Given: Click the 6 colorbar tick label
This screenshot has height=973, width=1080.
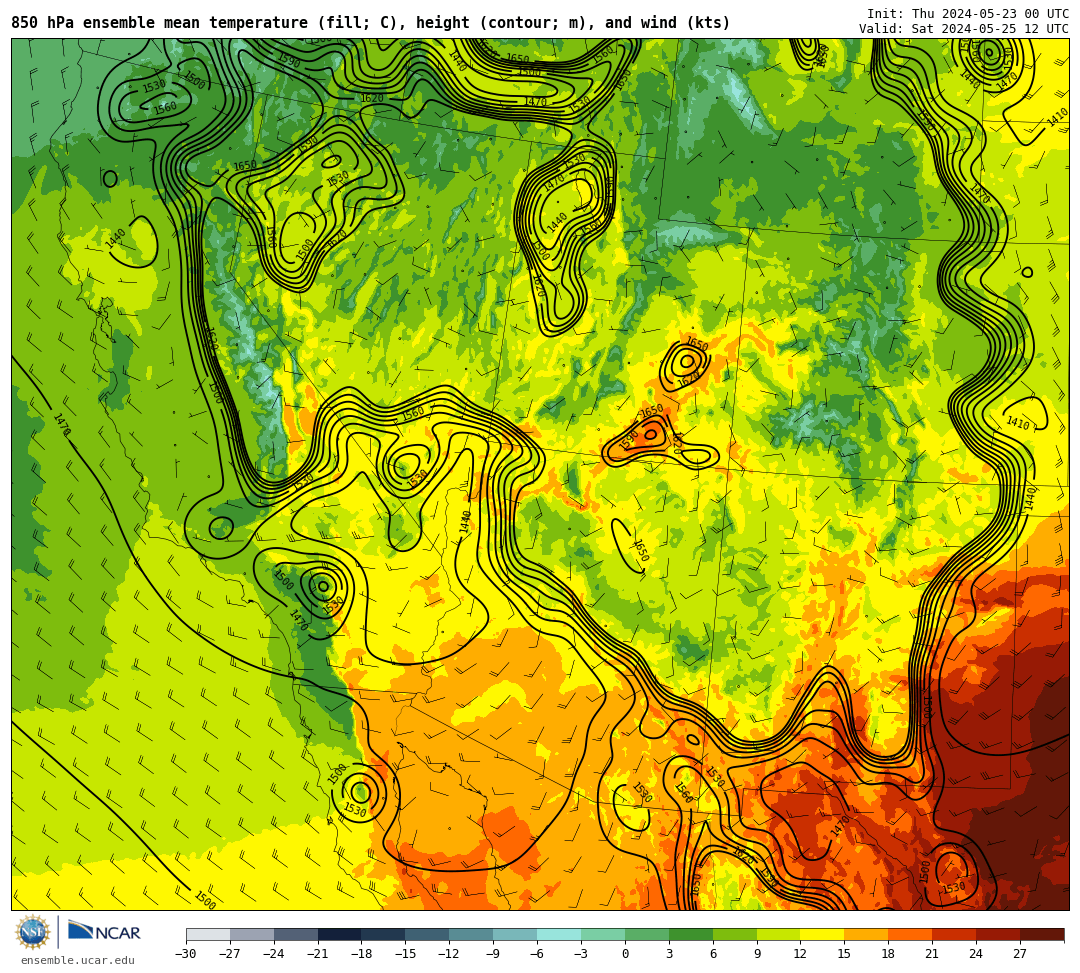Looking at the screenshot, I should coord(713,954).
